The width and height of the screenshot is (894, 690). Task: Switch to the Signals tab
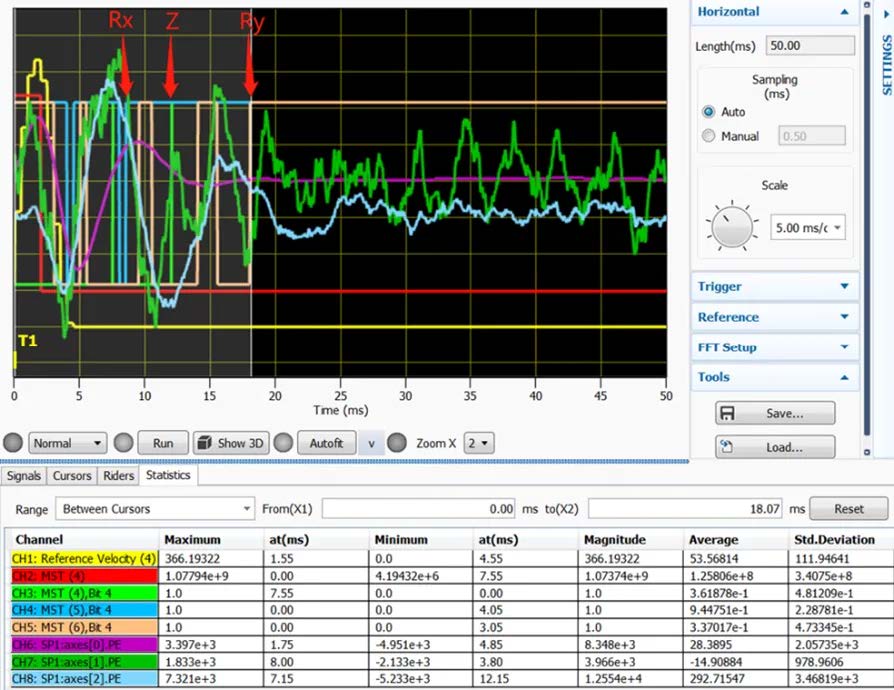click(x=24, y=475)
